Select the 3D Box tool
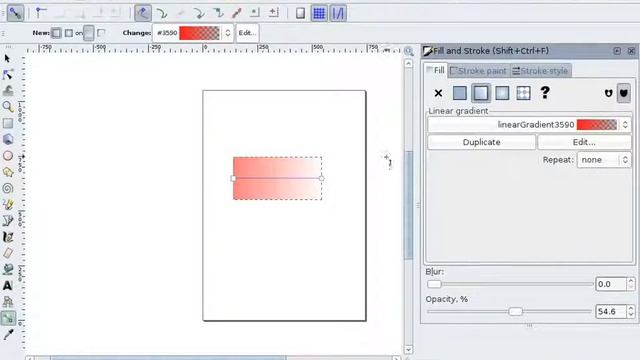This screenshot has width=640, height=360. (x=8, y=139)
